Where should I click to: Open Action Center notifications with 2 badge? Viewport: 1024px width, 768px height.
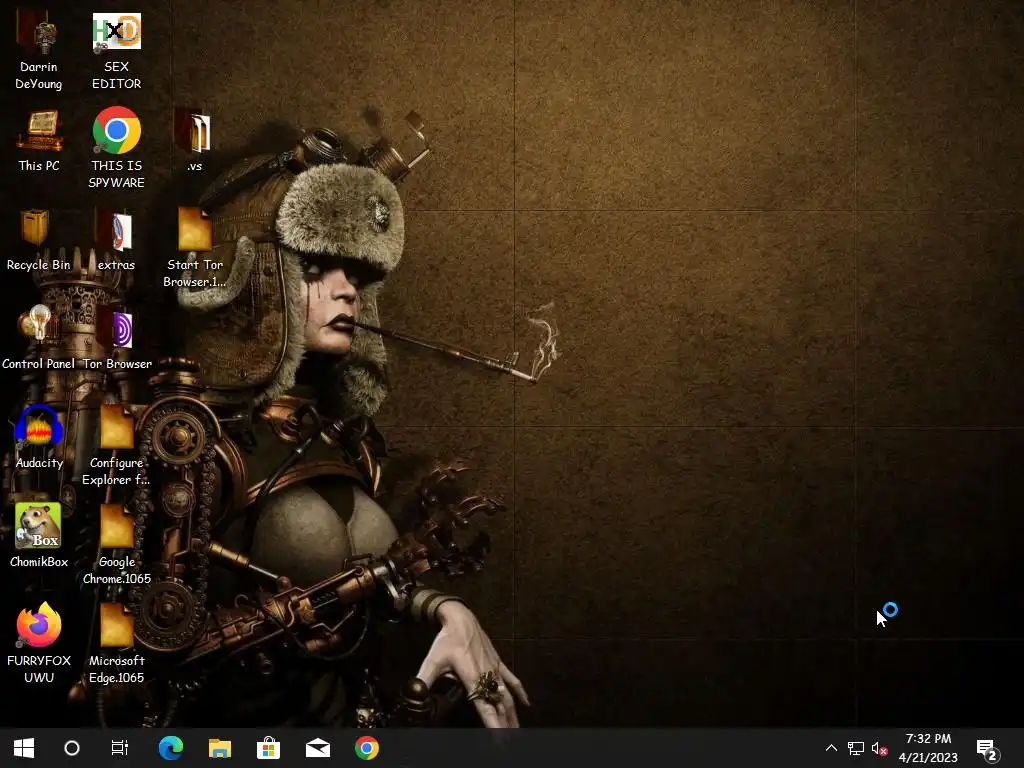point(987,750)
